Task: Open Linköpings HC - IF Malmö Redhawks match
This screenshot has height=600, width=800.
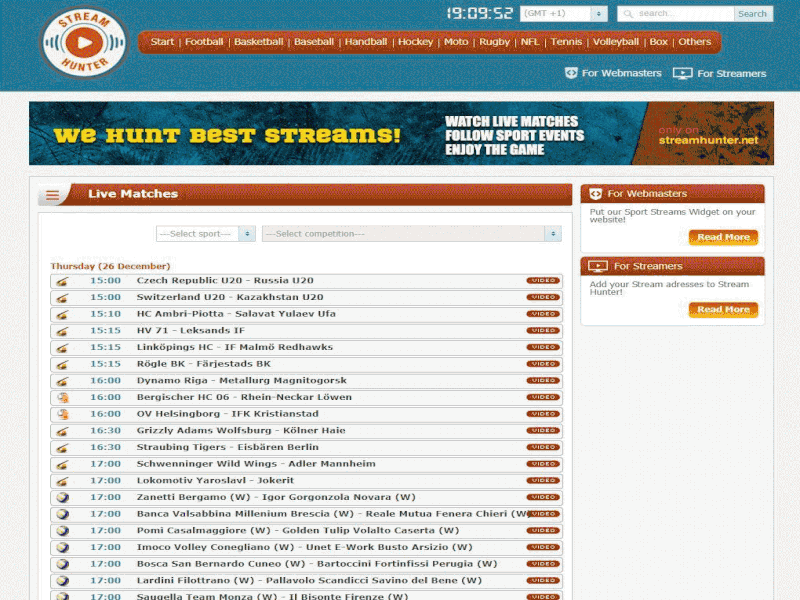Action: [x=235, y=347]
